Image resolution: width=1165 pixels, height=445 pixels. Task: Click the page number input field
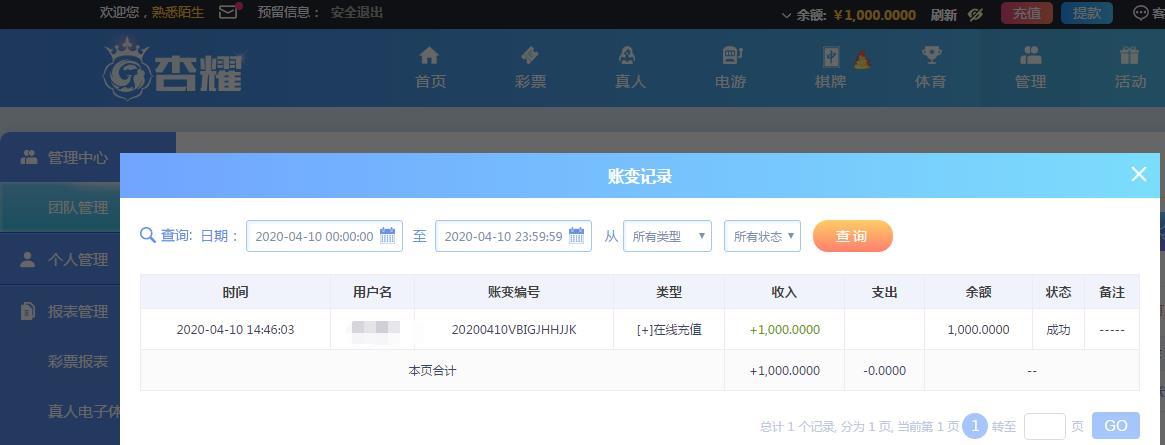(1044, 426)
